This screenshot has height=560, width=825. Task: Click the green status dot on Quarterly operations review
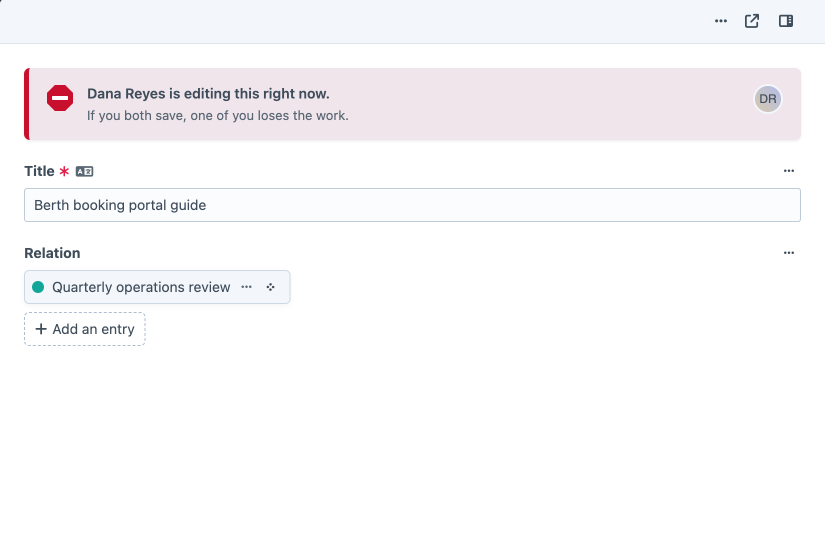[x=38, y=287]
